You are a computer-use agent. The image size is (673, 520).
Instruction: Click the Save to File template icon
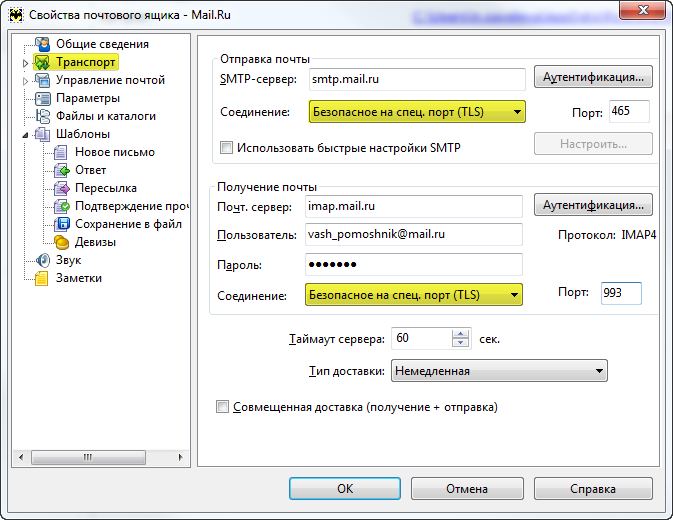tap(61, 224)
